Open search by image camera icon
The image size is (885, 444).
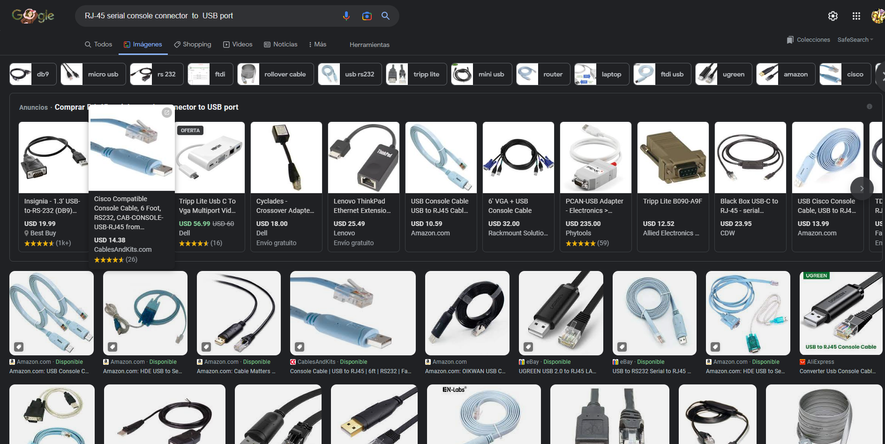(x=367, y=16)
